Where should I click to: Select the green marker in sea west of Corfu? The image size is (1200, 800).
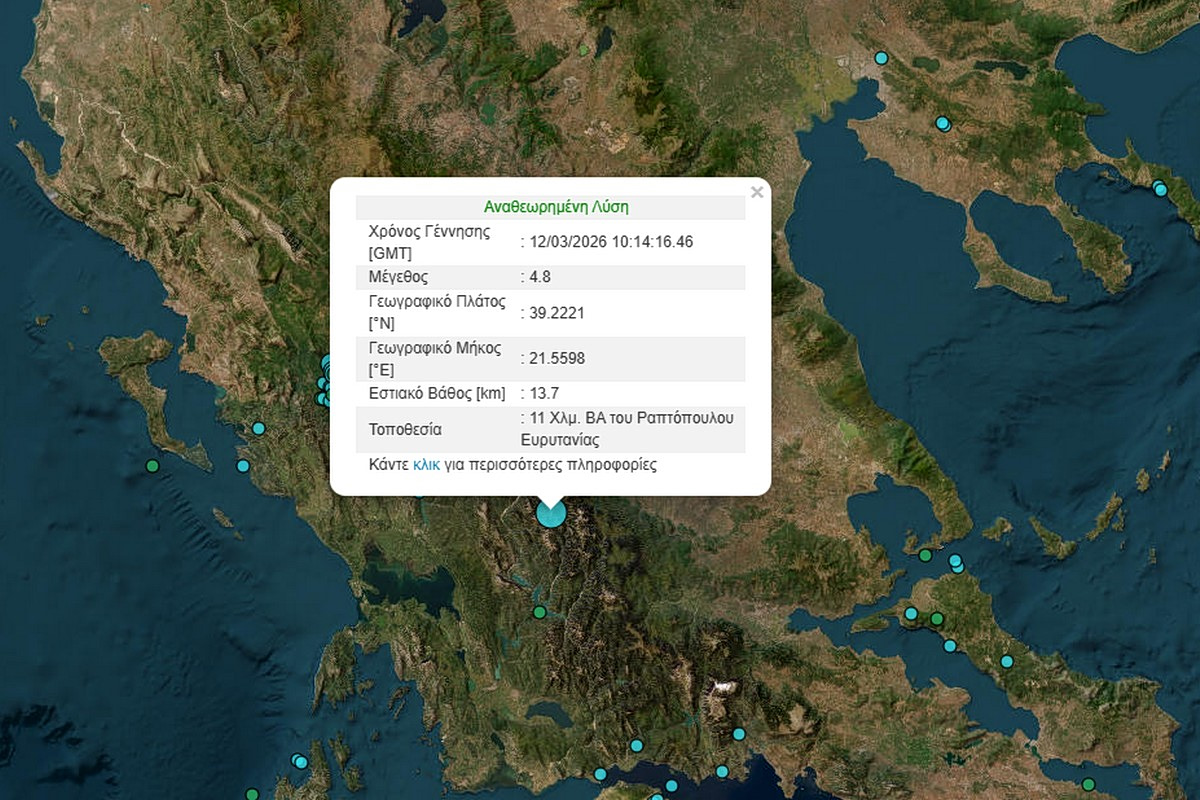coord(152,466)
